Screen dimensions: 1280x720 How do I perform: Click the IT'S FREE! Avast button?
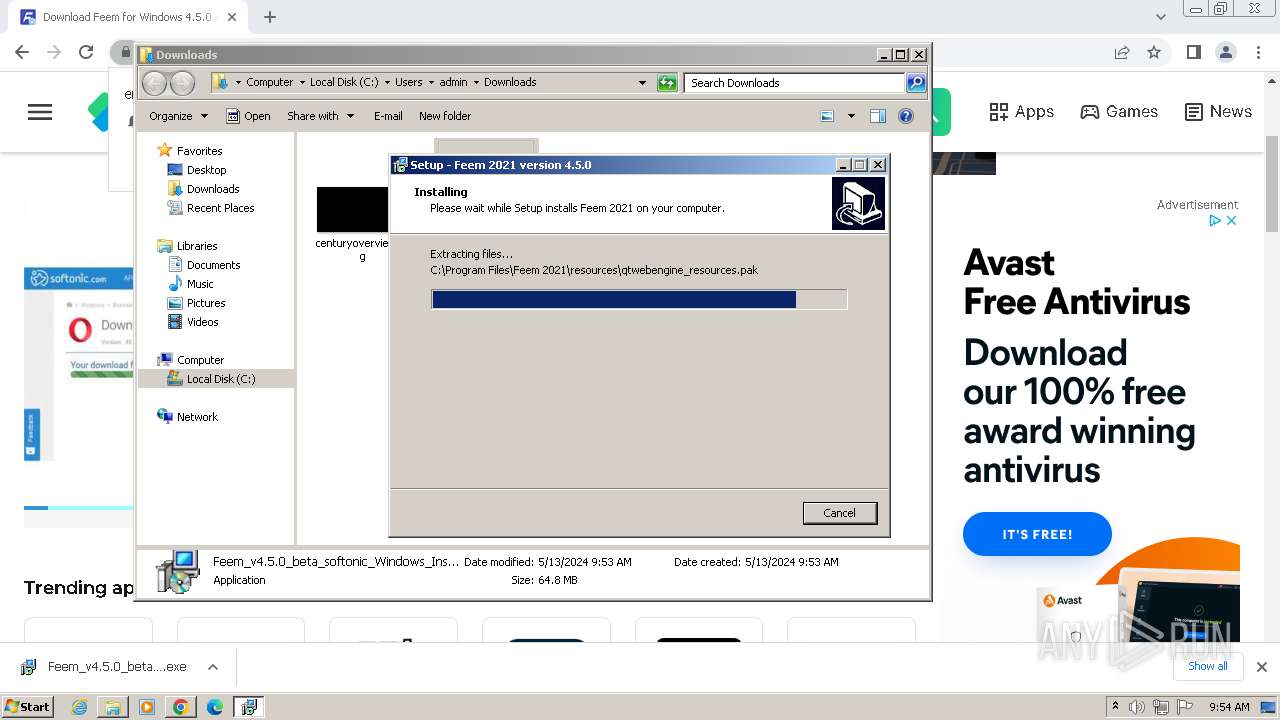click(1037, 534)
